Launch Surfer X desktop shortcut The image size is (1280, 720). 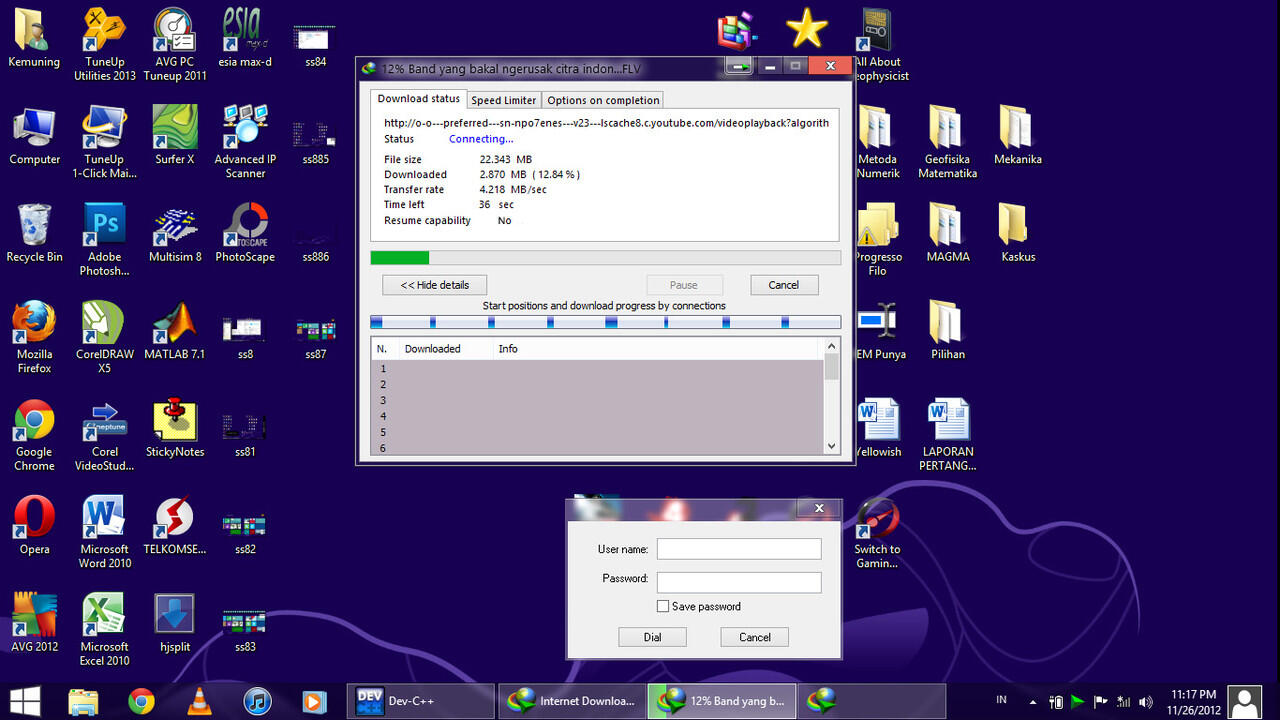click(175, 136)
